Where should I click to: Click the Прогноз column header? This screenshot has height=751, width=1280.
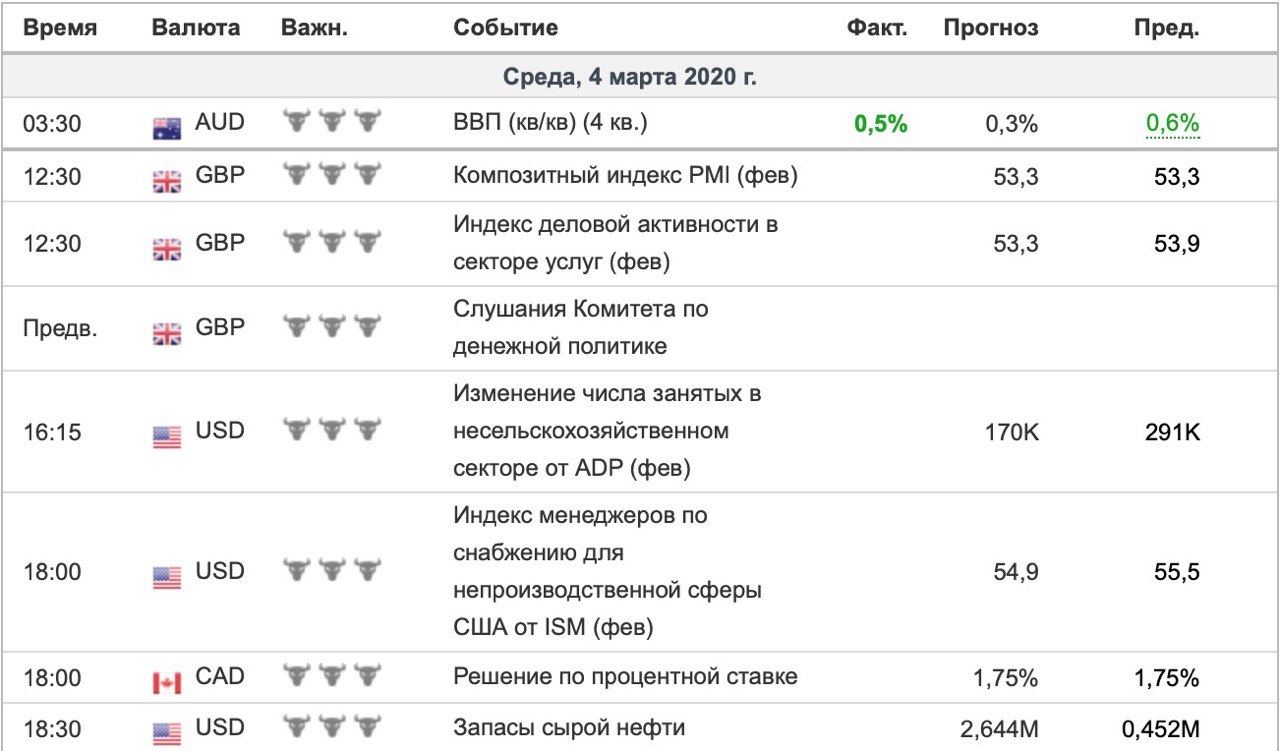coord(991,28)
